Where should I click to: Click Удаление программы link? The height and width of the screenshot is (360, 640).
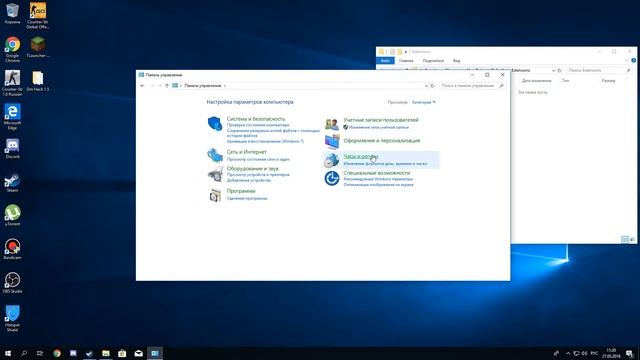pos(247,198)
